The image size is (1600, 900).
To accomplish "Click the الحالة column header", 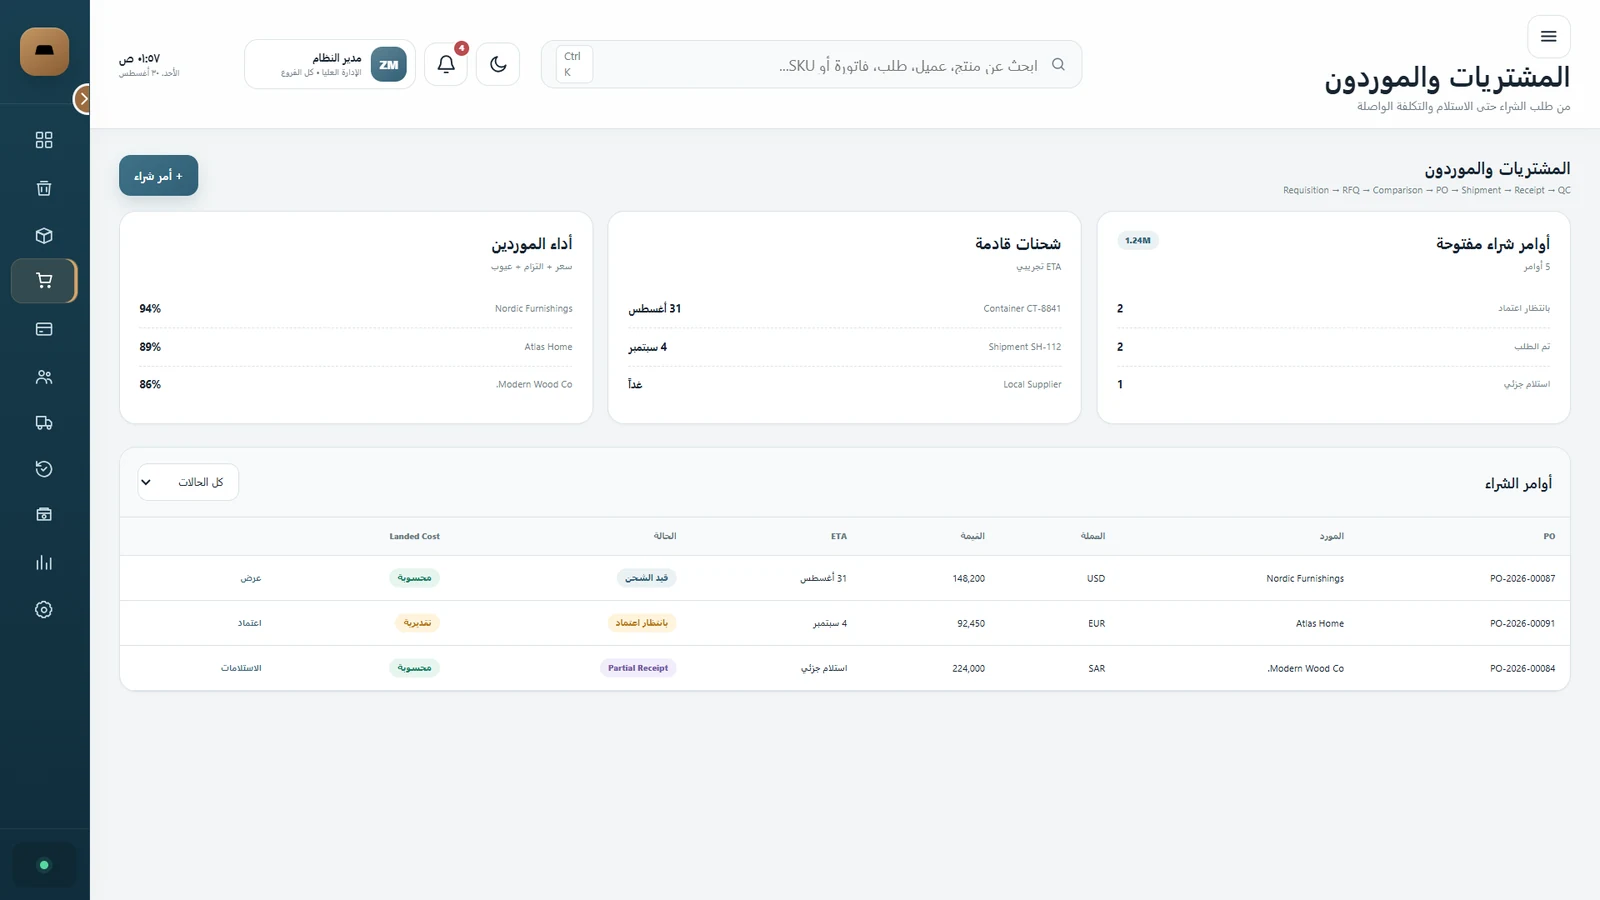I will 665,537.
